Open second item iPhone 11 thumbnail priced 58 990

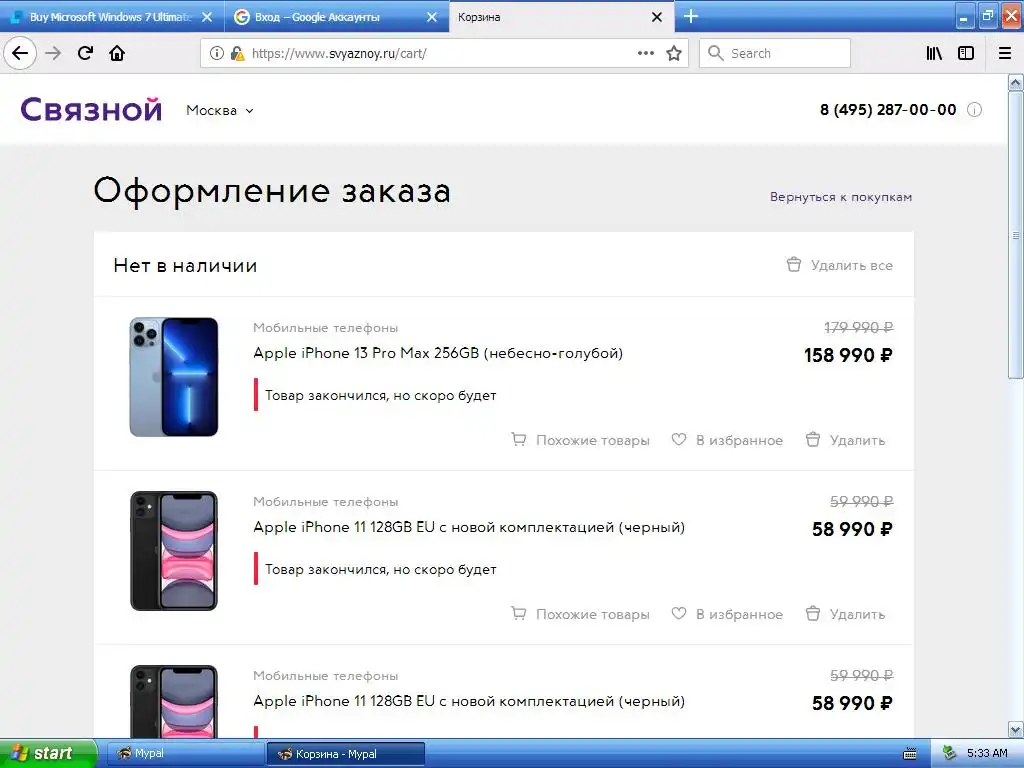pyautogui.click(x=174, y=551)
